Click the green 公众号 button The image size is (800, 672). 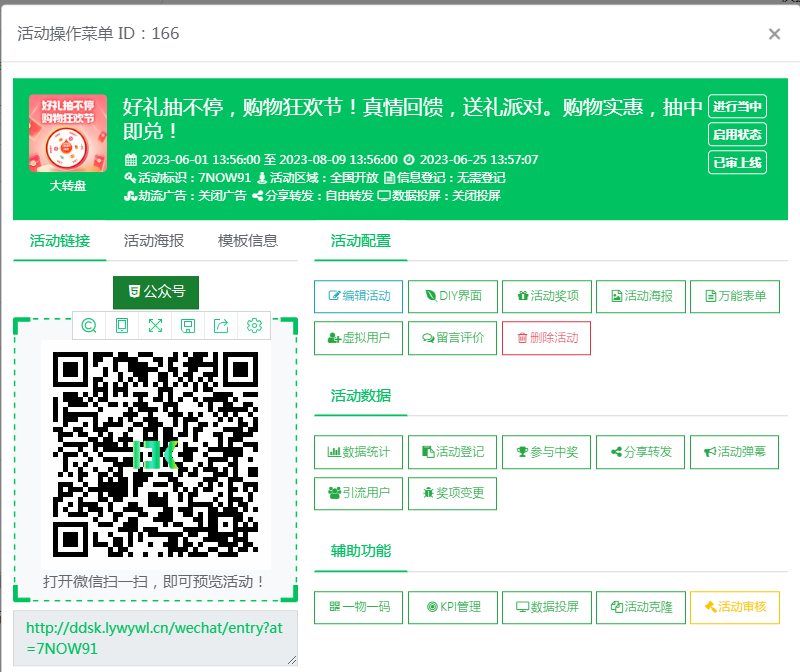pos(156,292)
